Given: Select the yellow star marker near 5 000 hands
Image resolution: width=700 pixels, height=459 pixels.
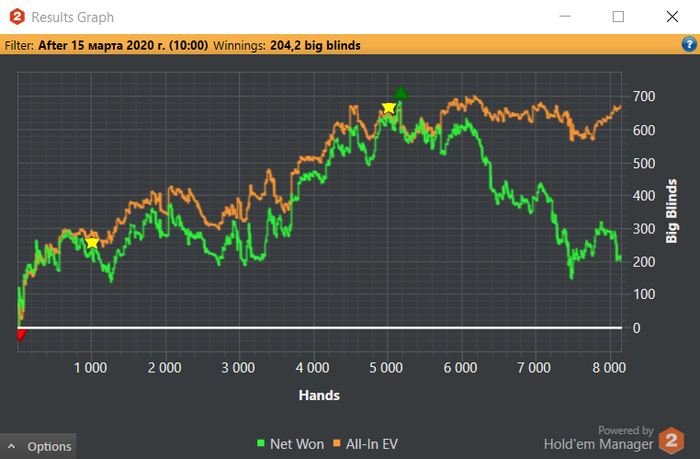Looking at the screenshot, I should point(388,107).
